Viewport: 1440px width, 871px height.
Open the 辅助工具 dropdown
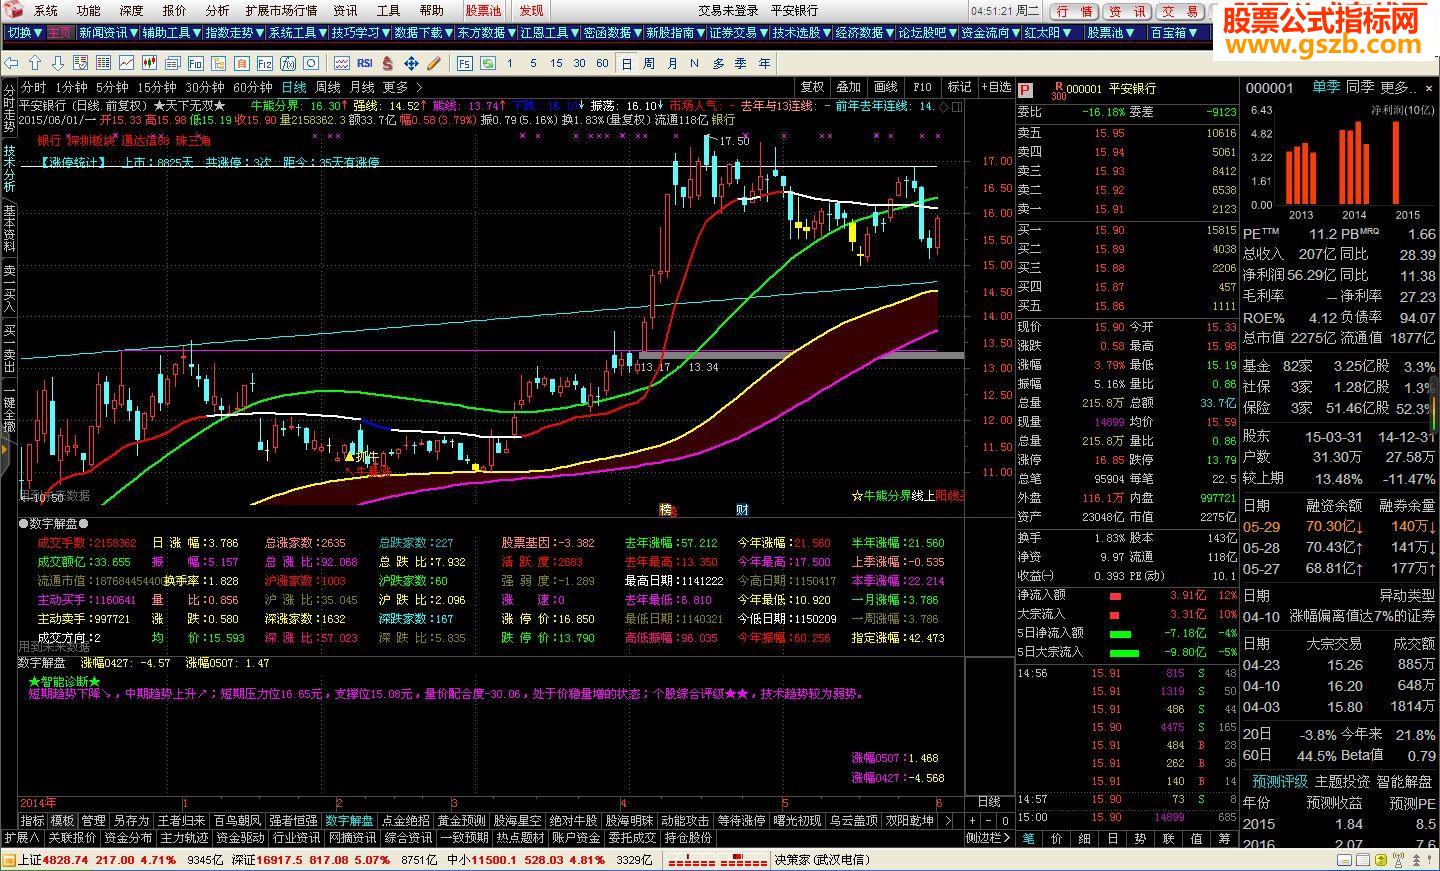172,33
